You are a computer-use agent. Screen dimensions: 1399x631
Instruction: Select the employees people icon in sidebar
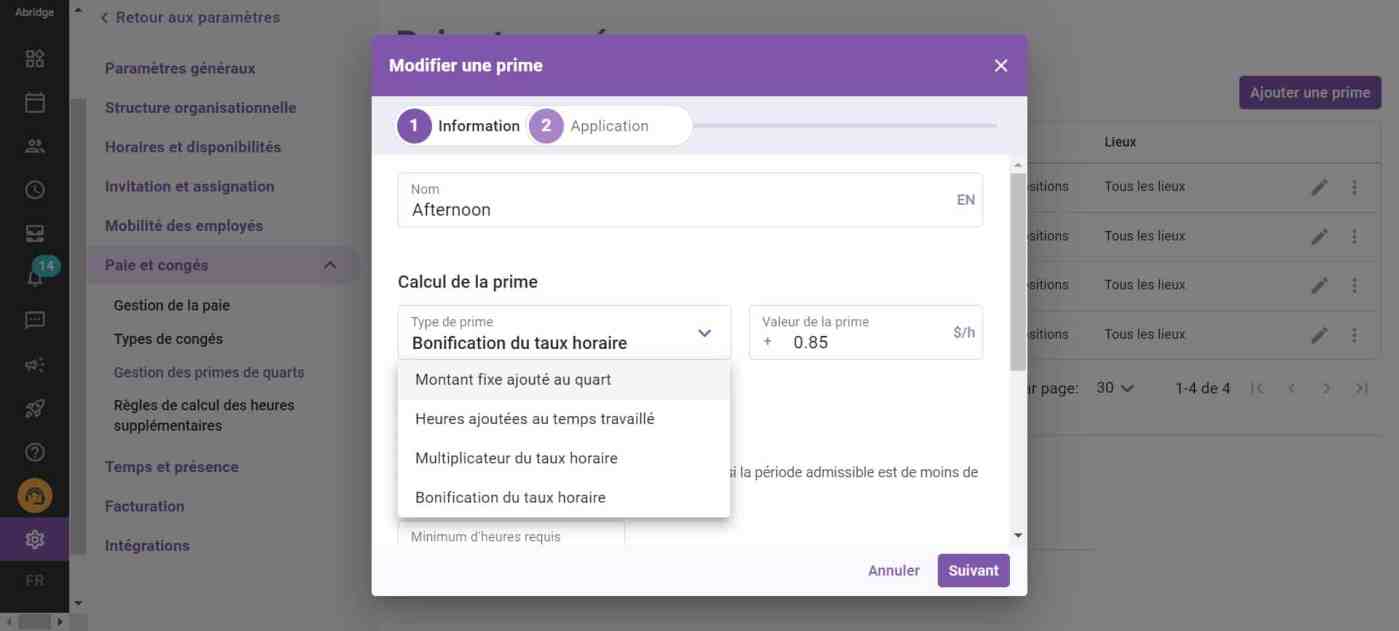[34, 145]
